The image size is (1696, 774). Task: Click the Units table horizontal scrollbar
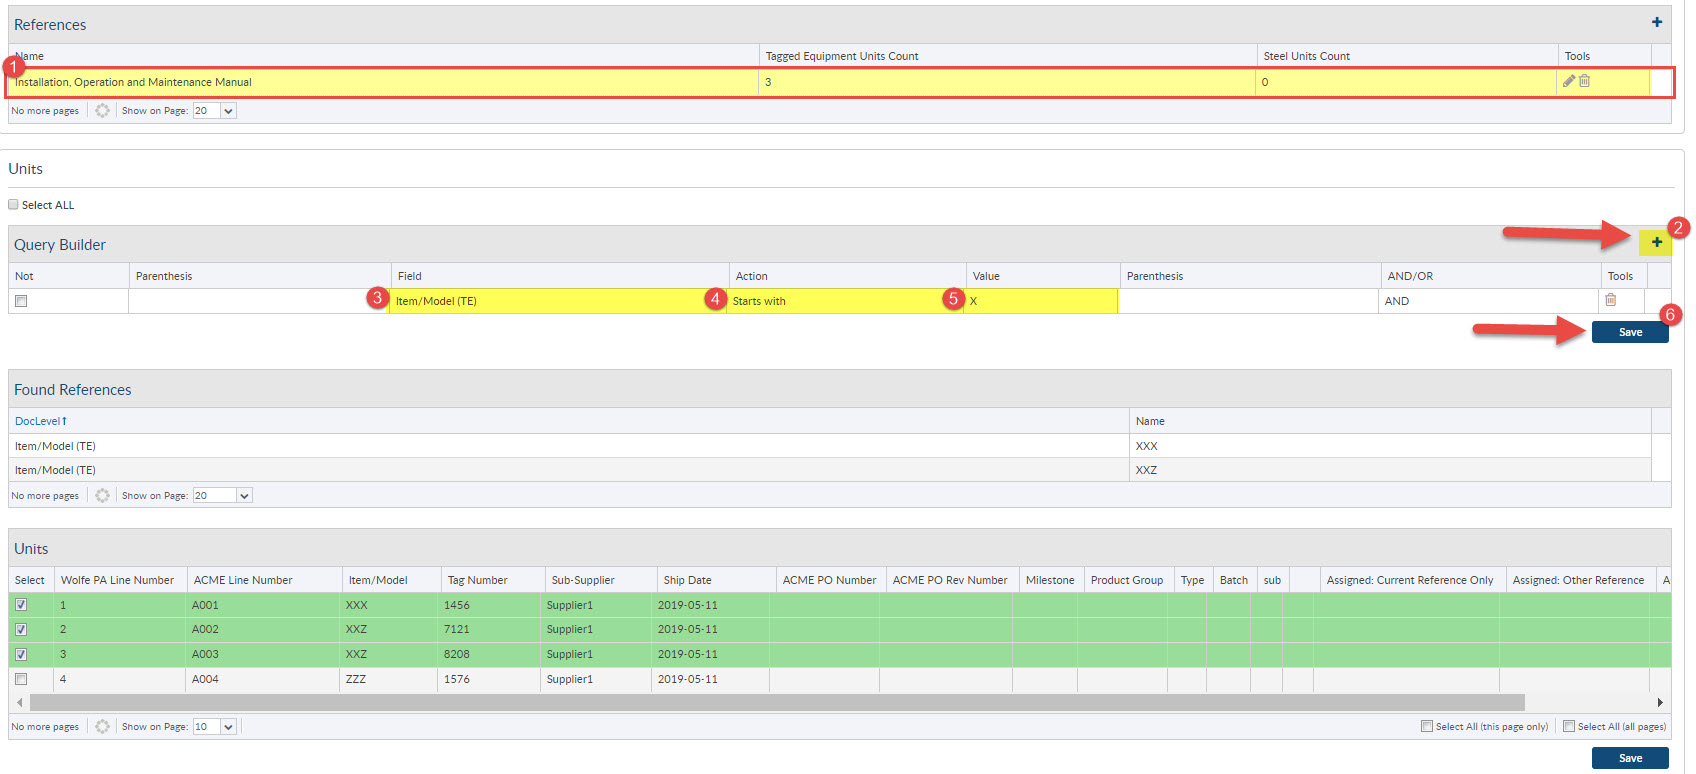point(775,702)
